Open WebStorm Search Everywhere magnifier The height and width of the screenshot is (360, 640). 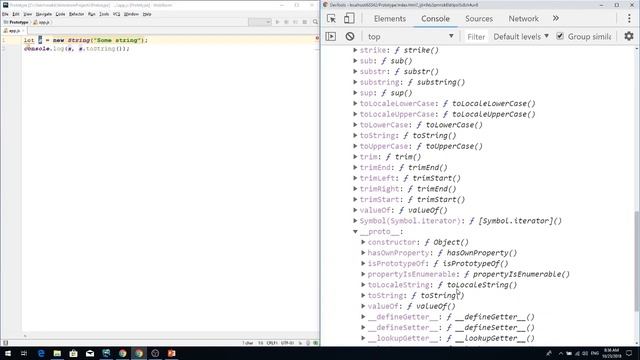pos(315,22)
